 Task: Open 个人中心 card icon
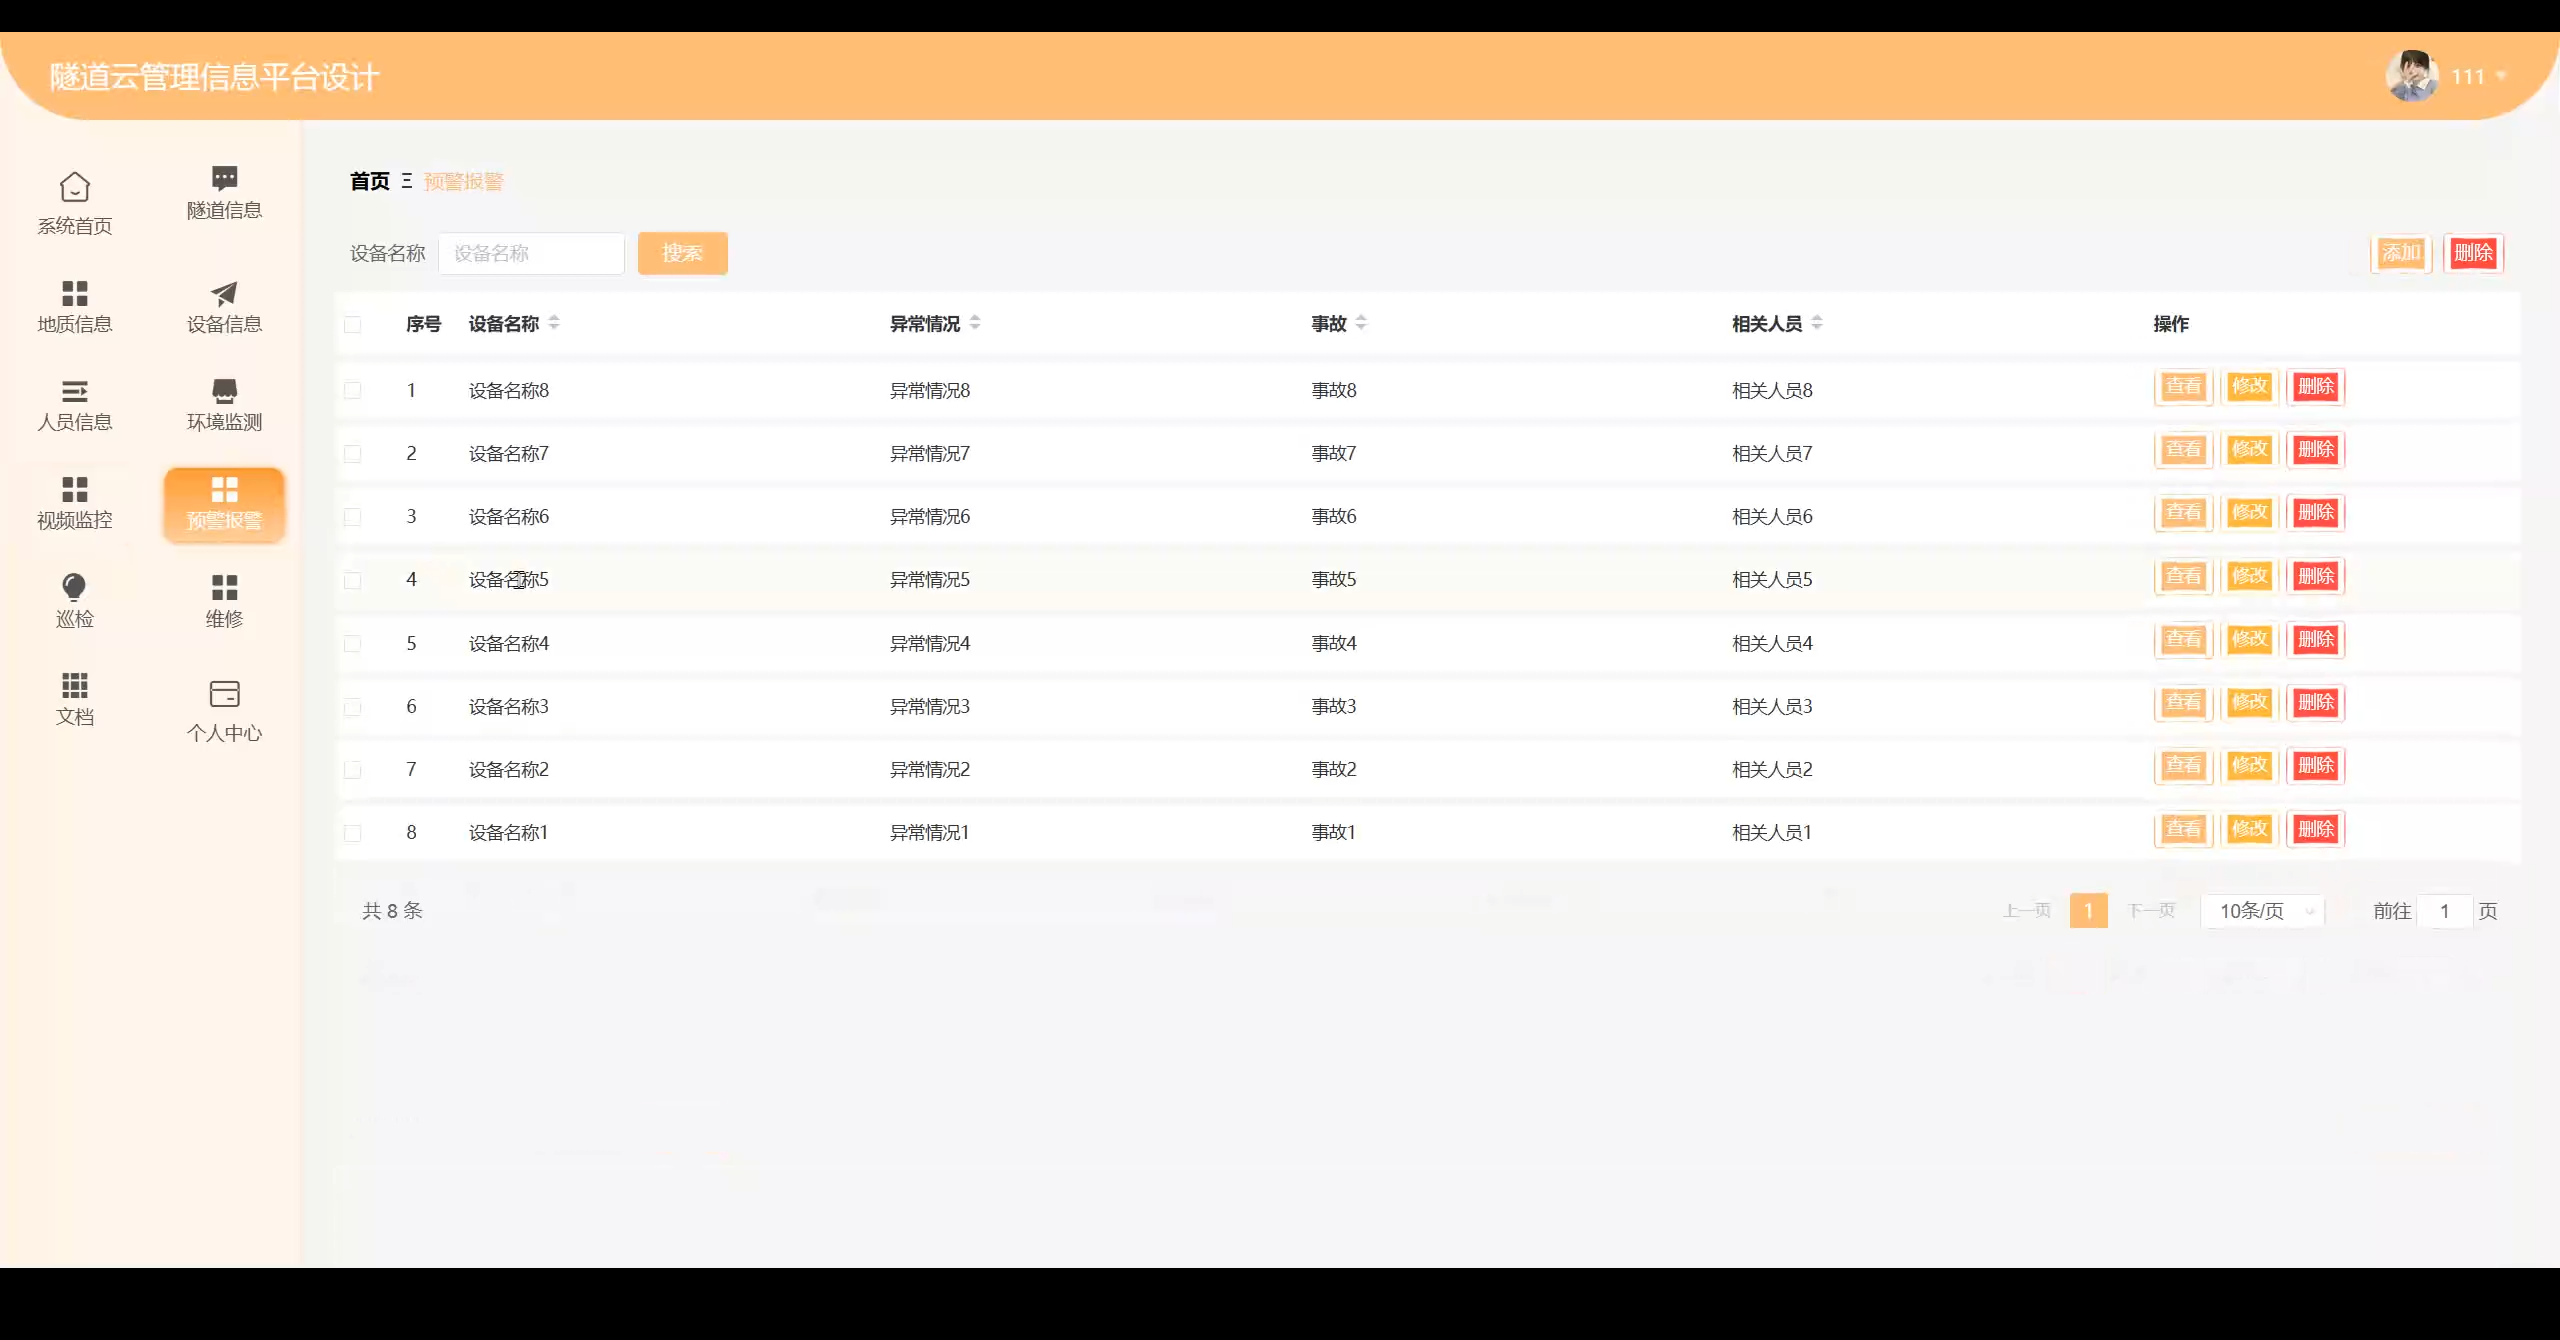coord(224,694)
